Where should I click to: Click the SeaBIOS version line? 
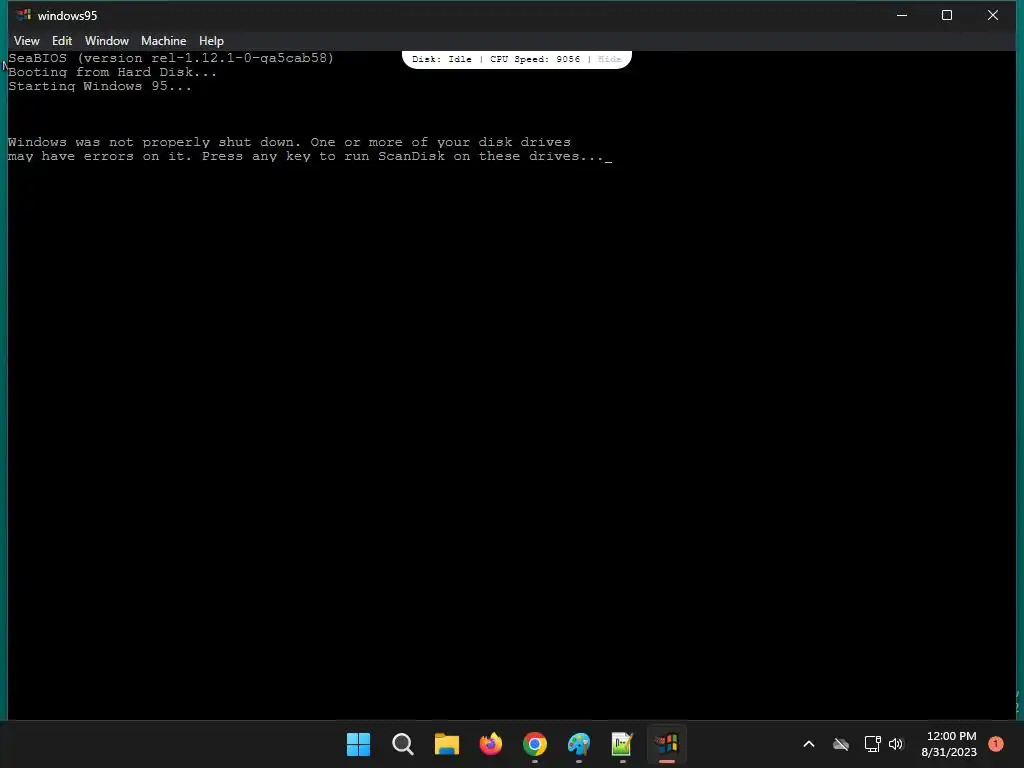171,58
